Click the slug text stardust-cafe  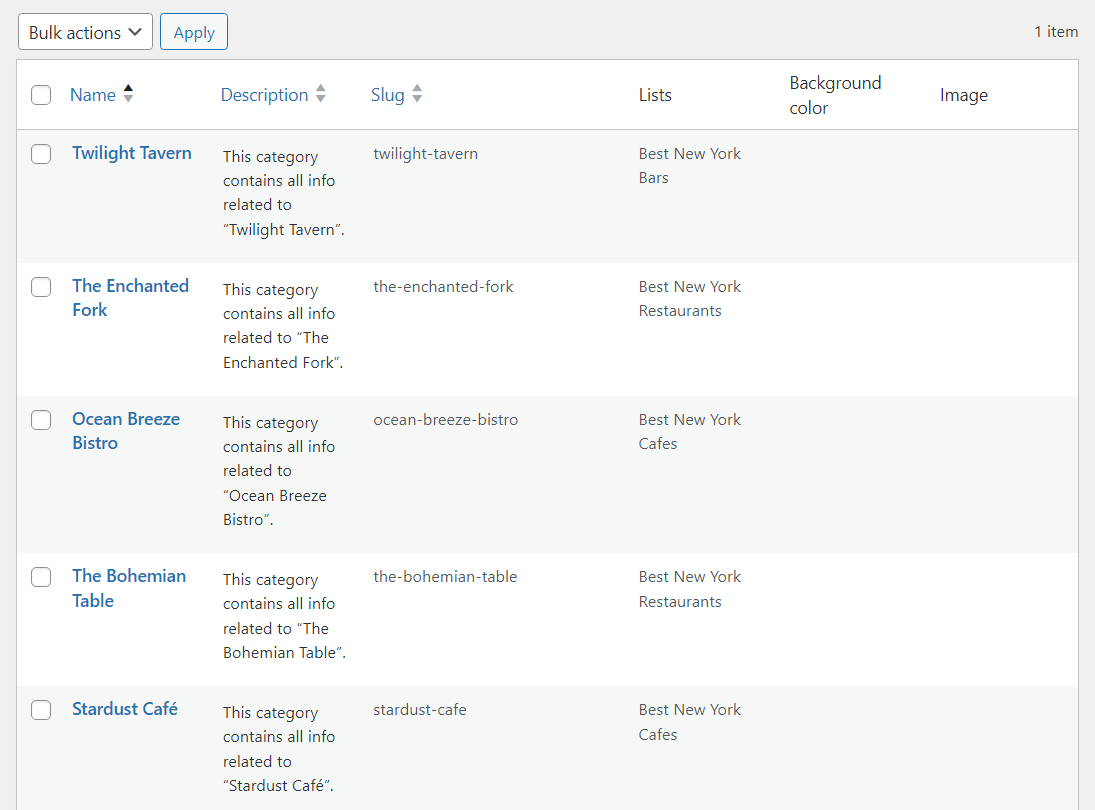[x=420, y=710]
